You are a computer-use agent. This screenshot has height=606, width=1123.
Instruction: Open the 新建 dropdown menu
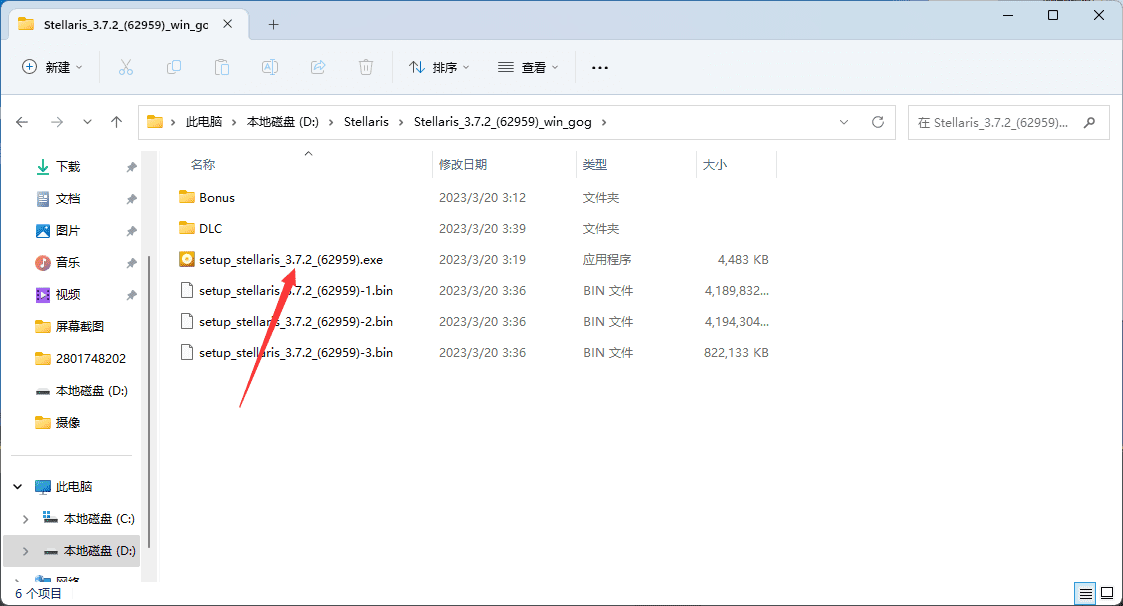pyautogui.click(x=52, y=67)
